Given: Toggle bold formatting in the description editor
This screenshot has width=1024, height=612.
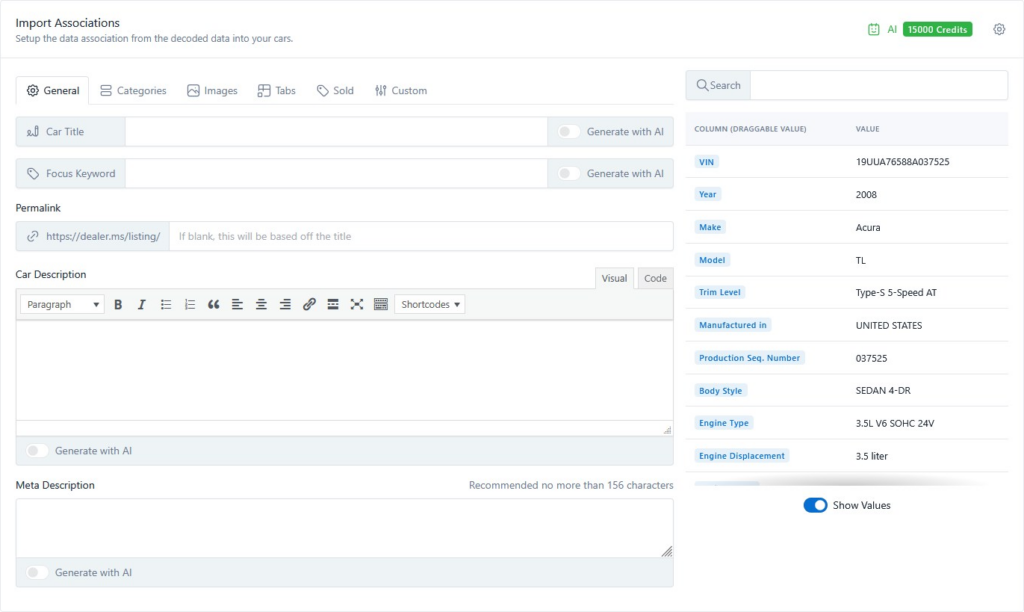Looking at the screenshot, I should [118, 304].
